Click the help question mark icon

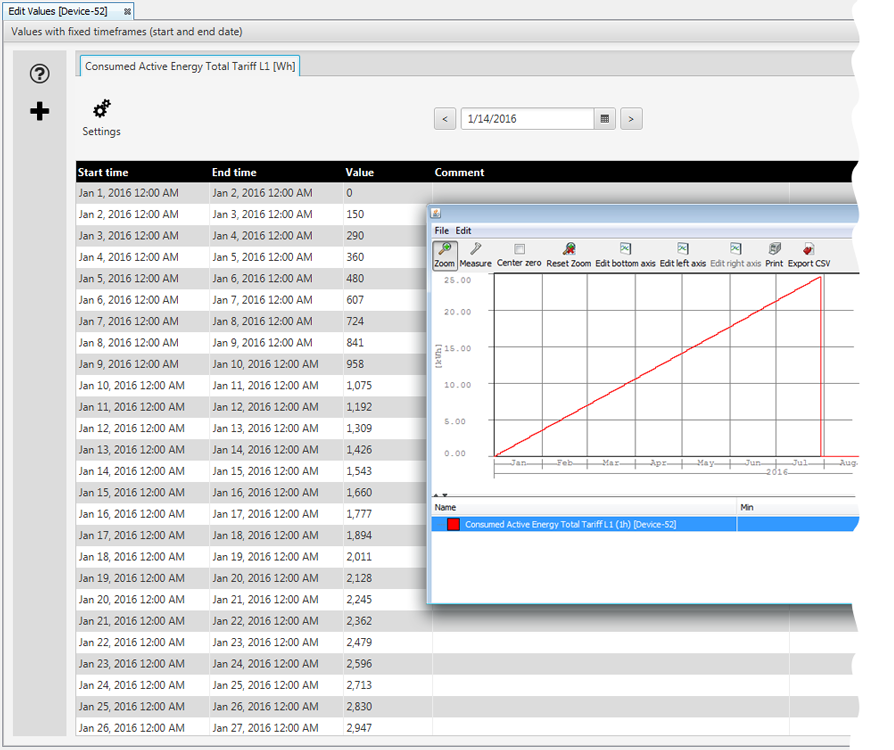tap(39, 73)
